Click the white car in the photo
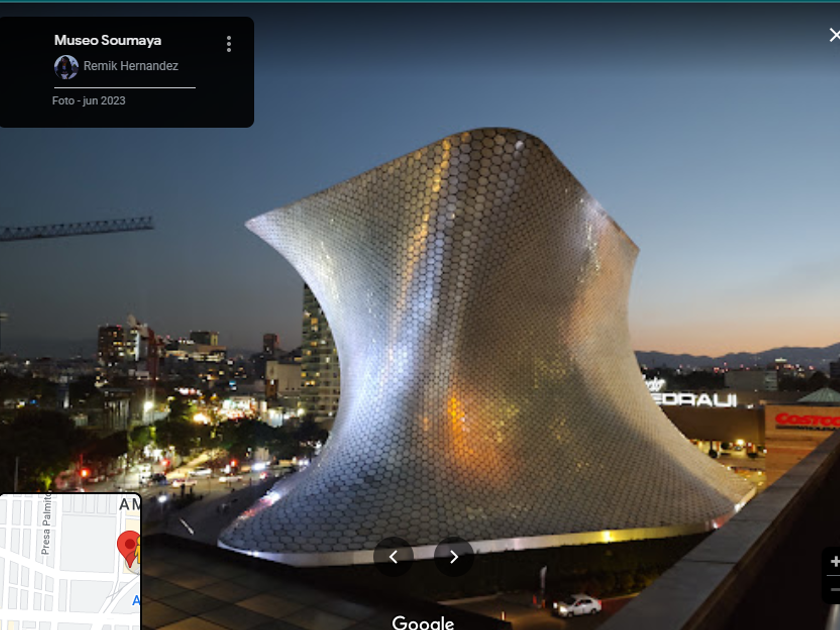Screen dimensions: 840x630 [577, 605]
